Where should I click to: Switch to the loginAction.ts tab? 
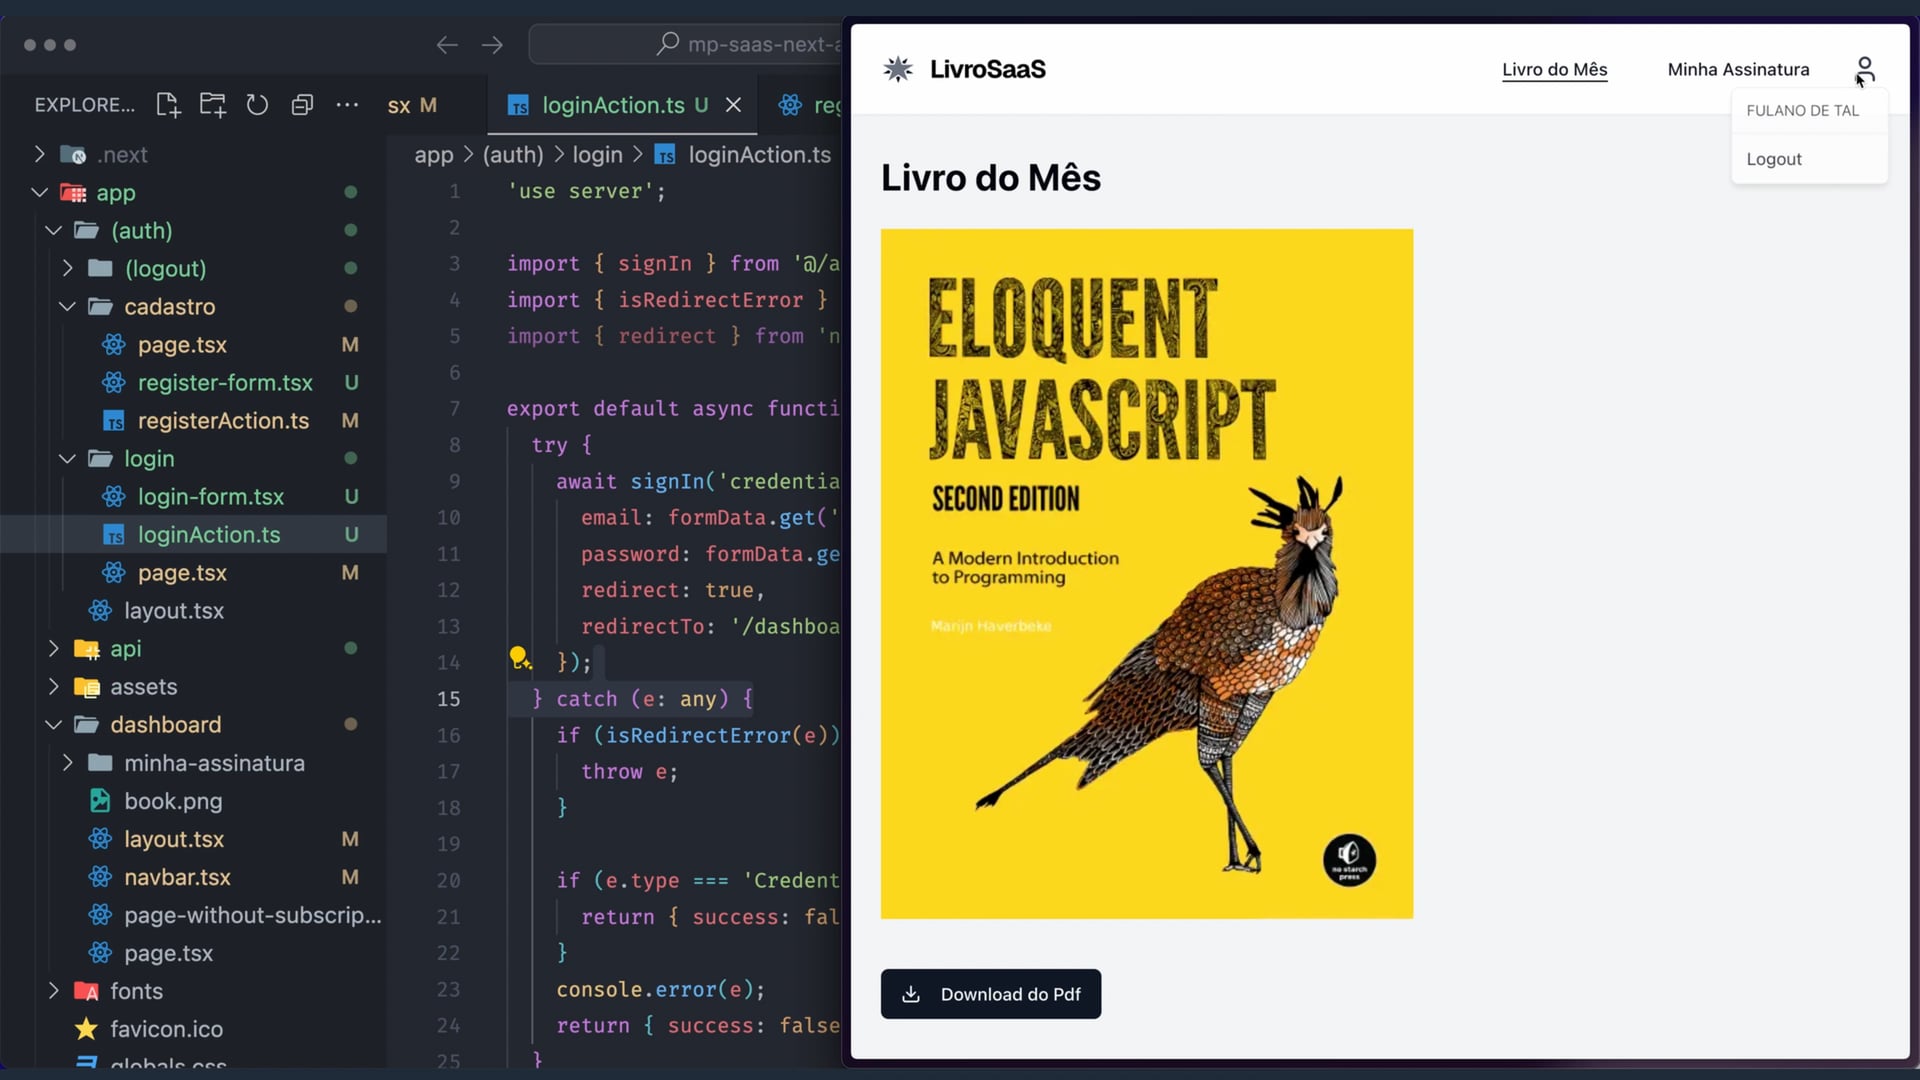pyautogui.click(x=612, y=105)
